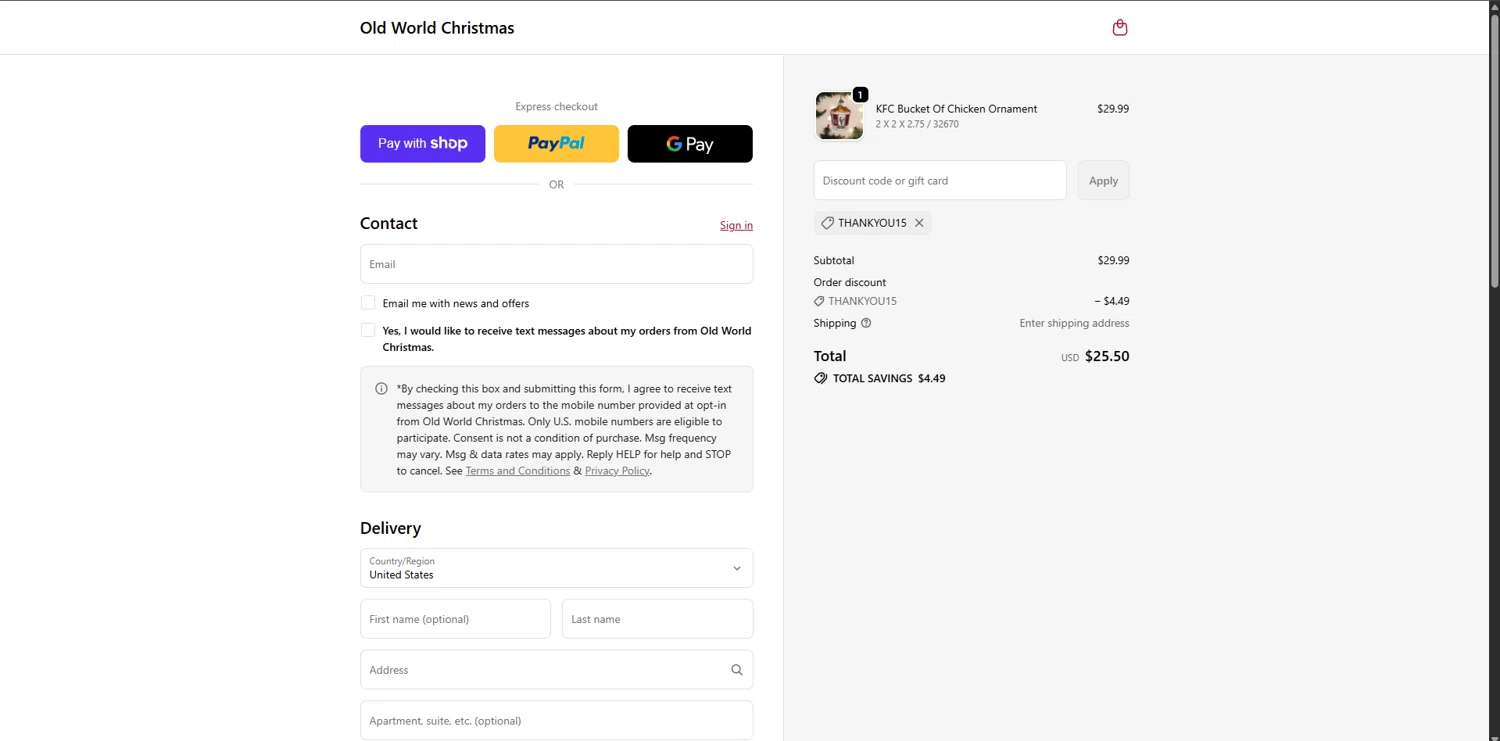Screen dimensions: 1500x741
Task: Check the receive text messages box
Action: [368, 330]
